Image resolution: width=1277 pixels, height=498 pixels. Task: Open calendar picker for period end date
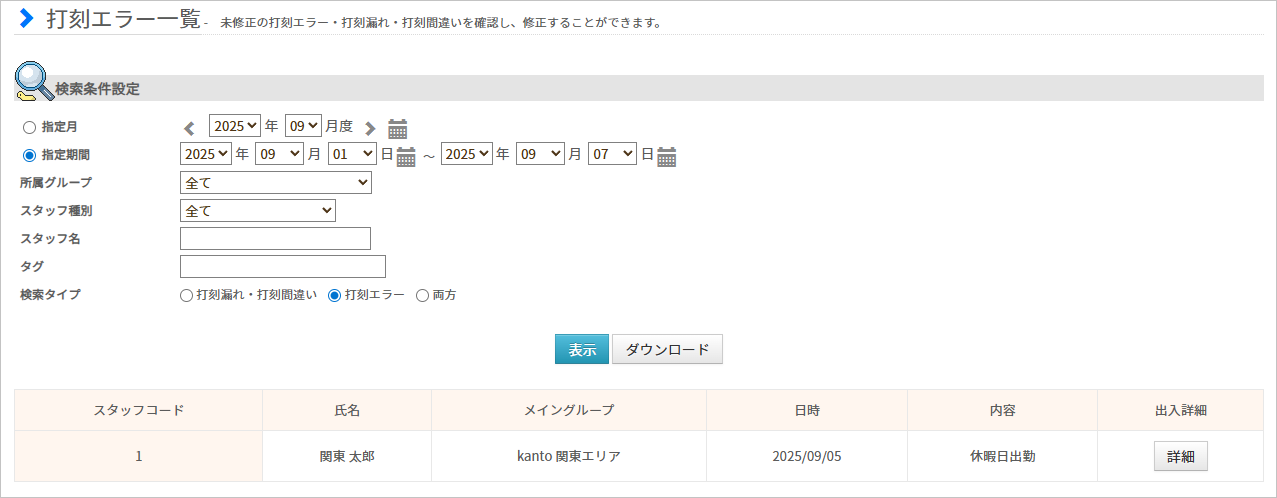(667, 156)
